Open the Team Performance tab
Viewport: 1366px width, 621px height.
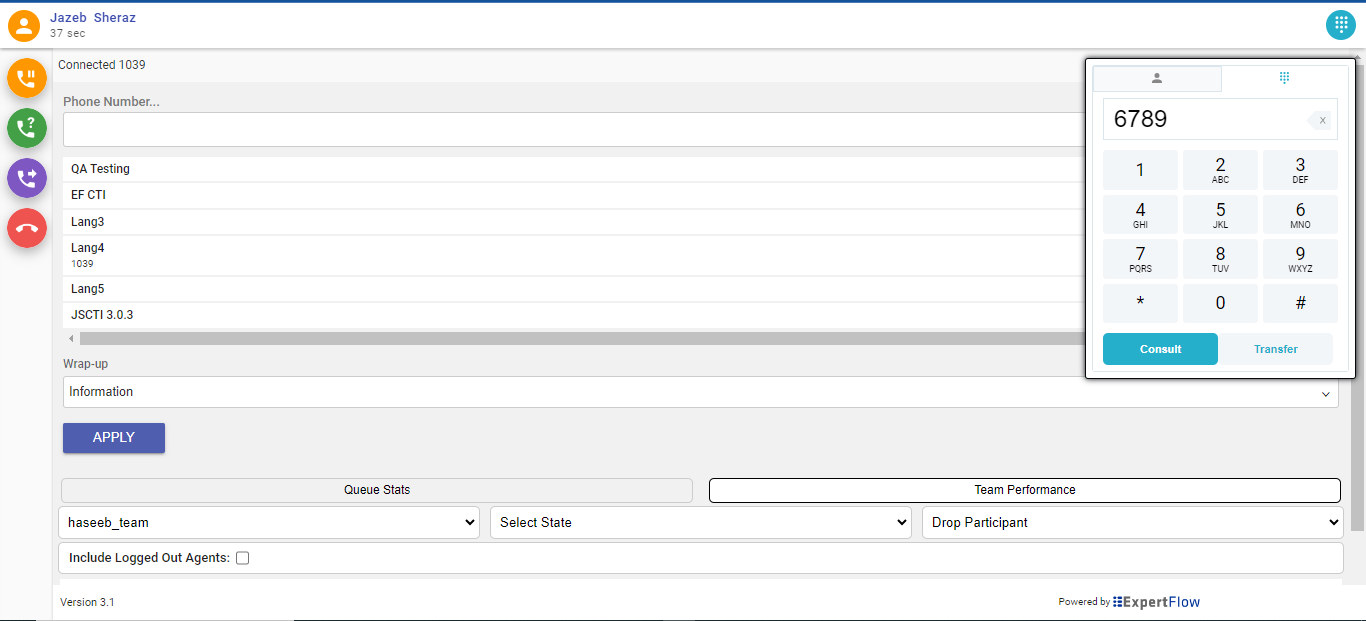pyautogui.click(x=1024, y=490)
